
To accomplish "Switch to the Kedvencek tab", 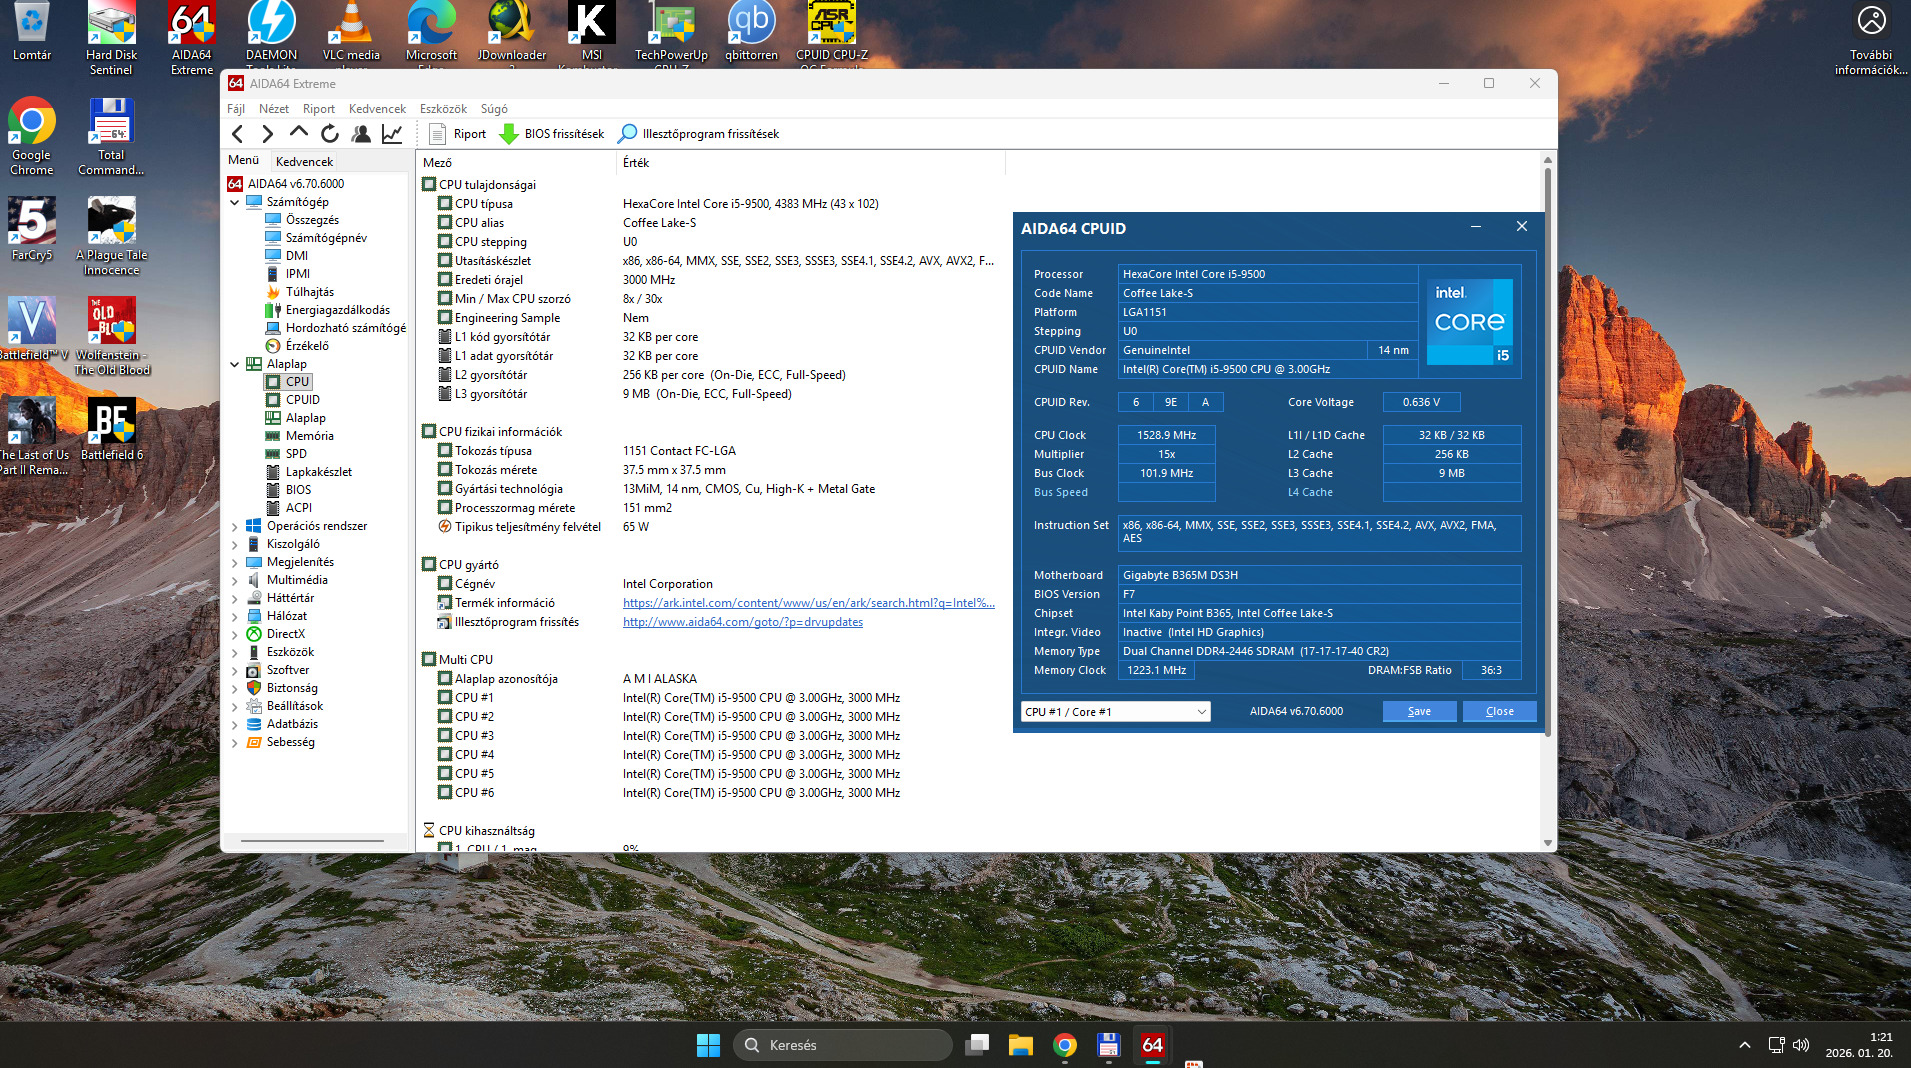I will pyautogui.click(x=304, y=161).
